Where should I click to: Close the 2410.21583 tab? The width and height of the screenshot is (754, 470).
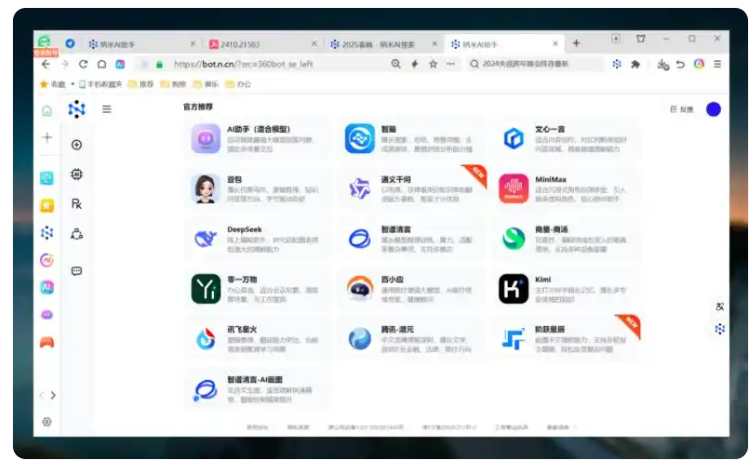click(314, 44)
